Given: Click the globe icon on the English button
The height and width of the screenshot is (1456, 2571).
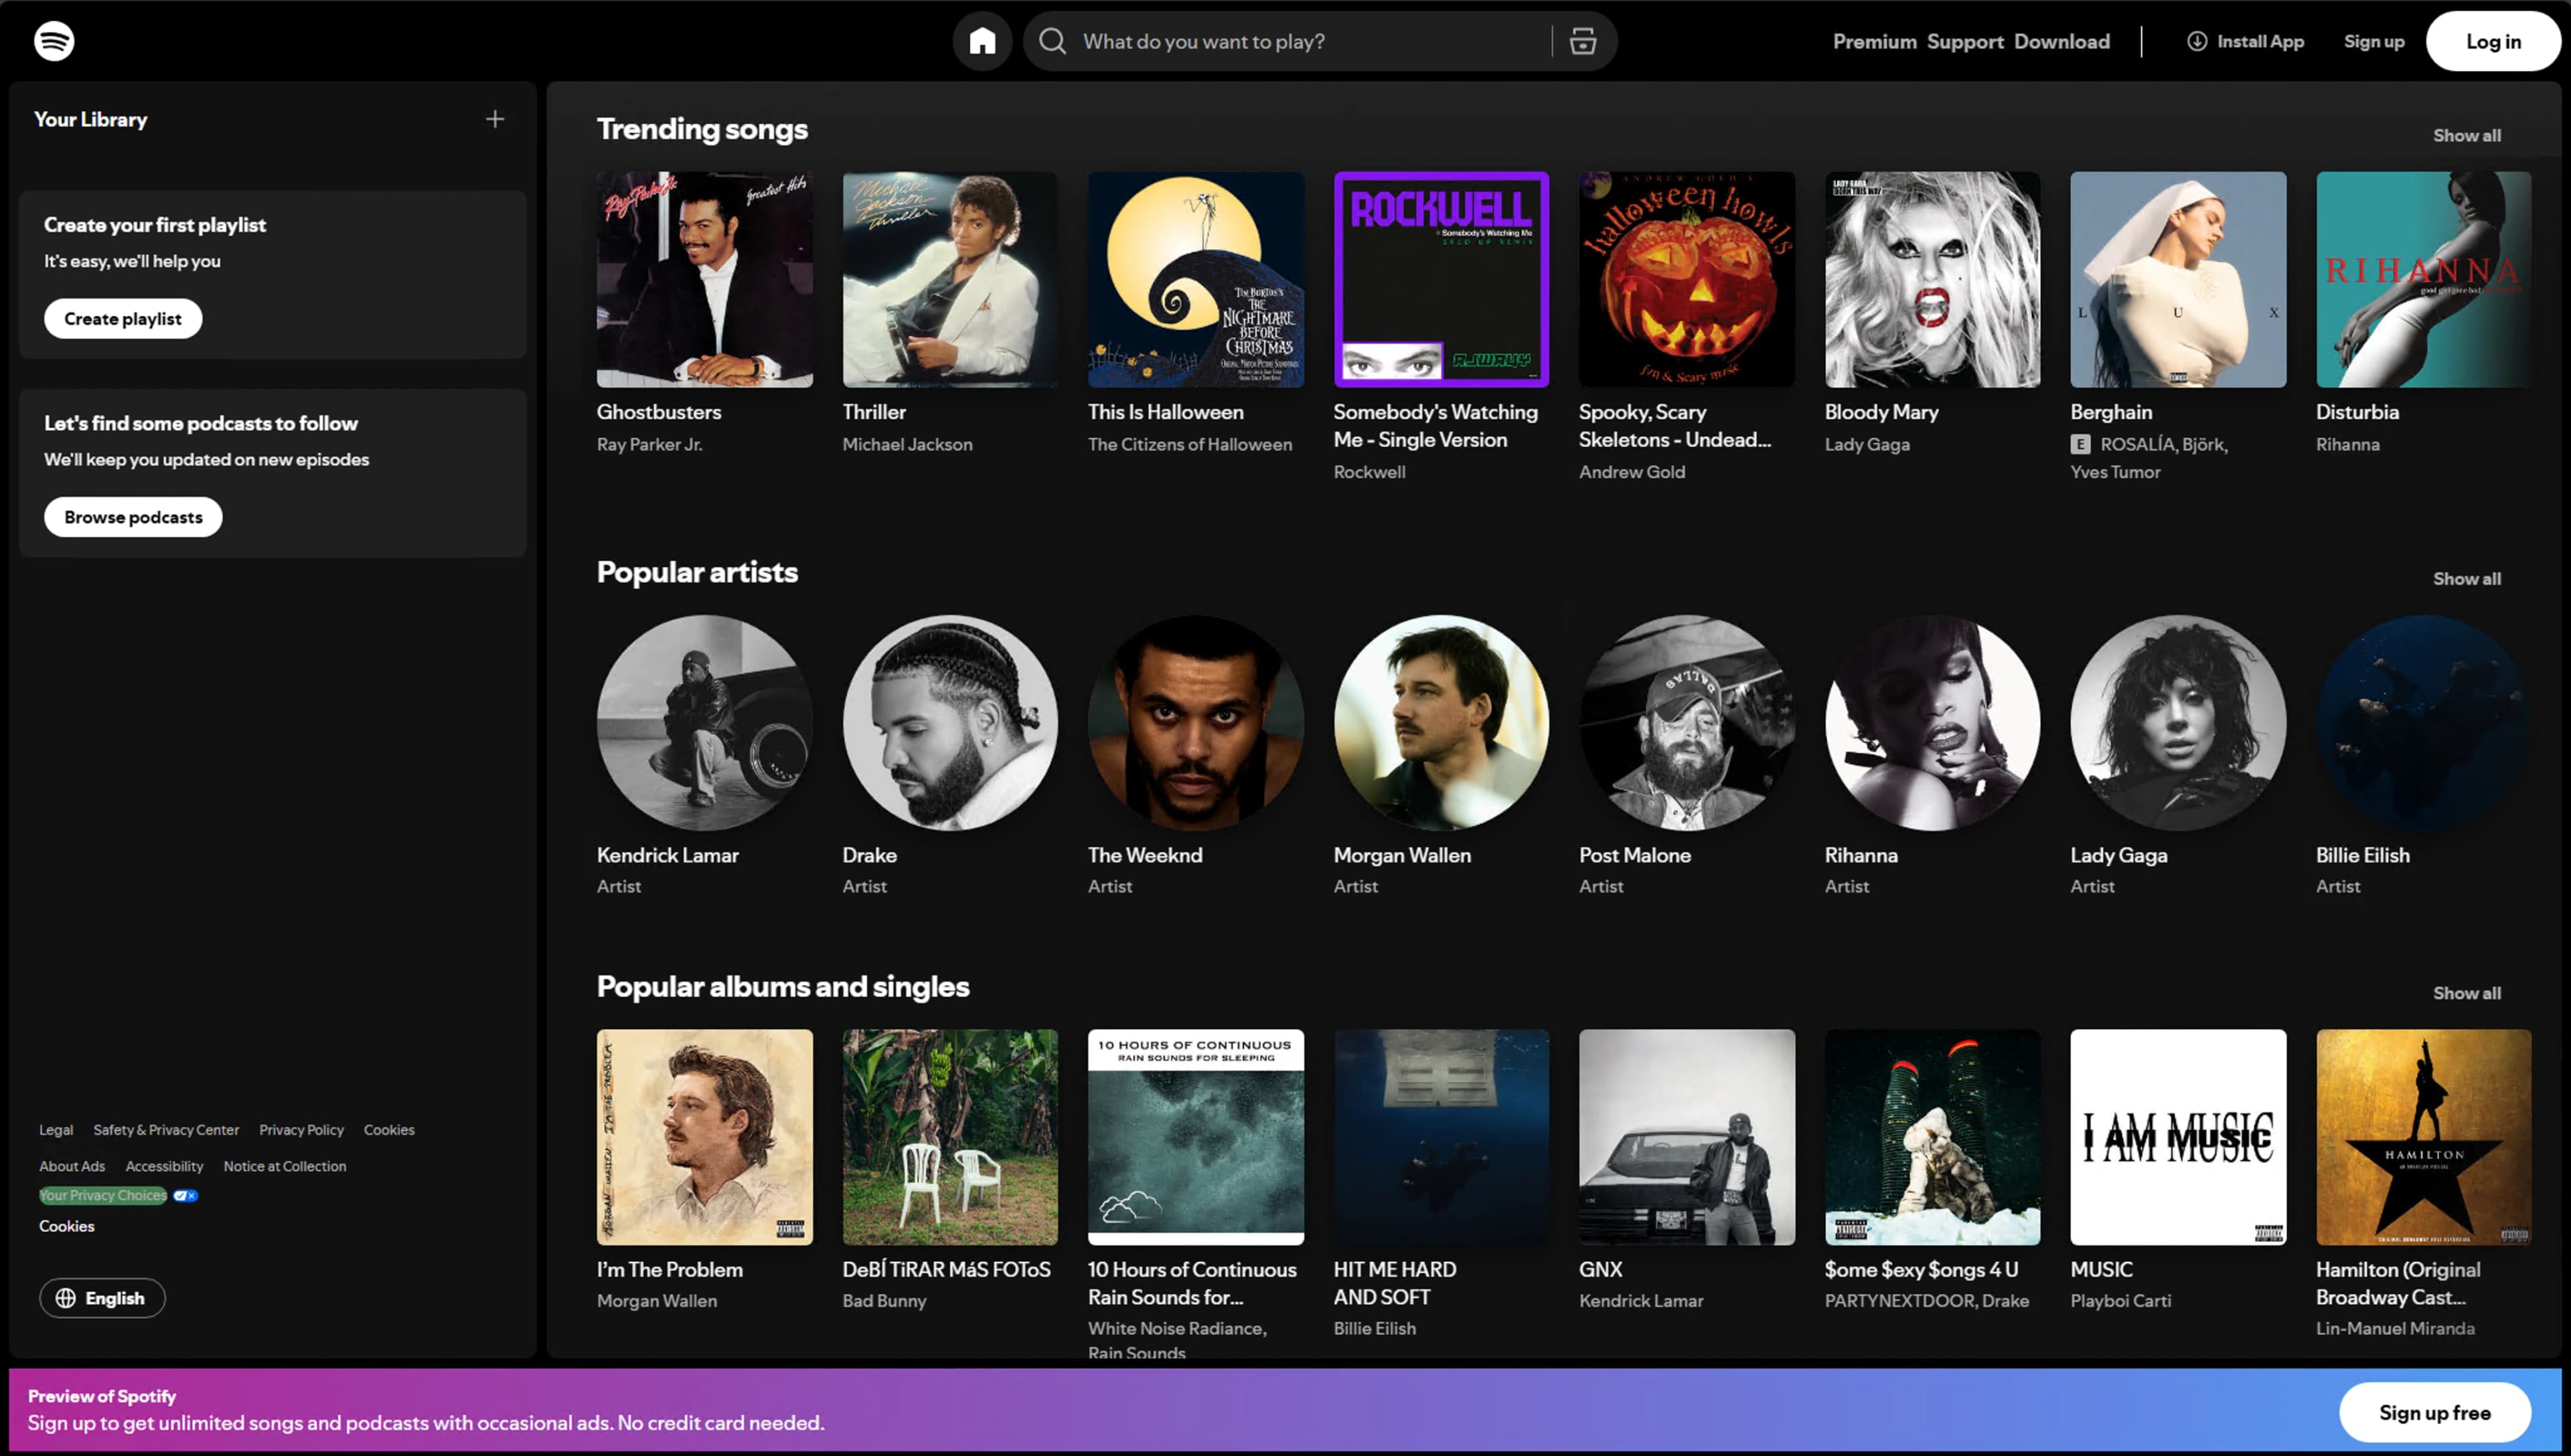Looking at the screenshot, I should pos(66,1297).
